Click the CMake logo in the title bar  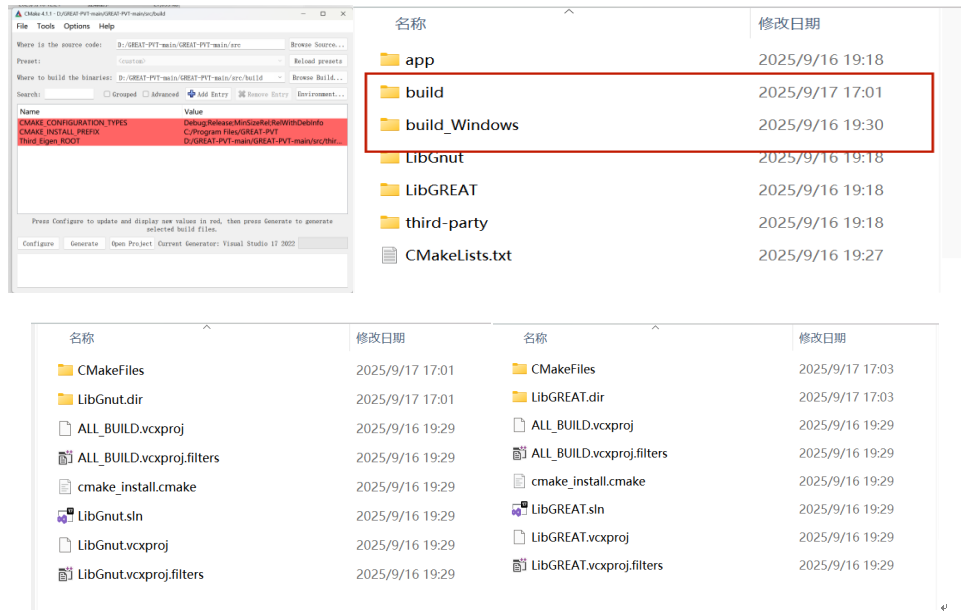(18, 13)
